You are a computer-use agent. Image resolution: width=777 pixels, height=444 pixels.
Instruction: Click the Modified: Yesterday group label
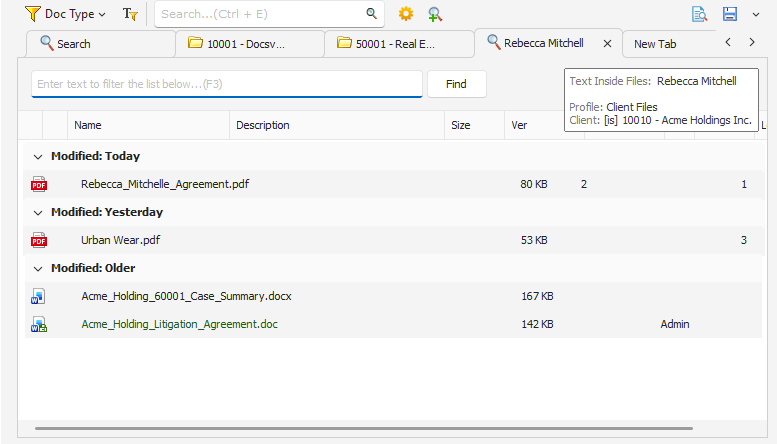point(107,212)
